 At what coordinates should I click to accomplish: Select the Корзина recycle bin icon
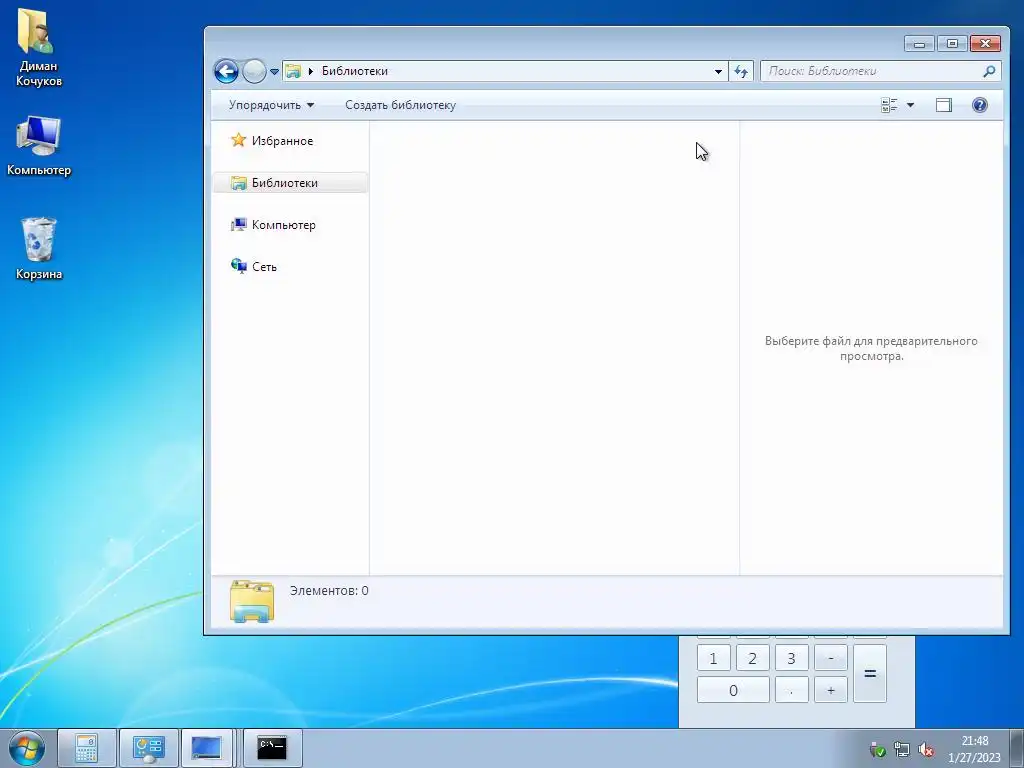39,248
